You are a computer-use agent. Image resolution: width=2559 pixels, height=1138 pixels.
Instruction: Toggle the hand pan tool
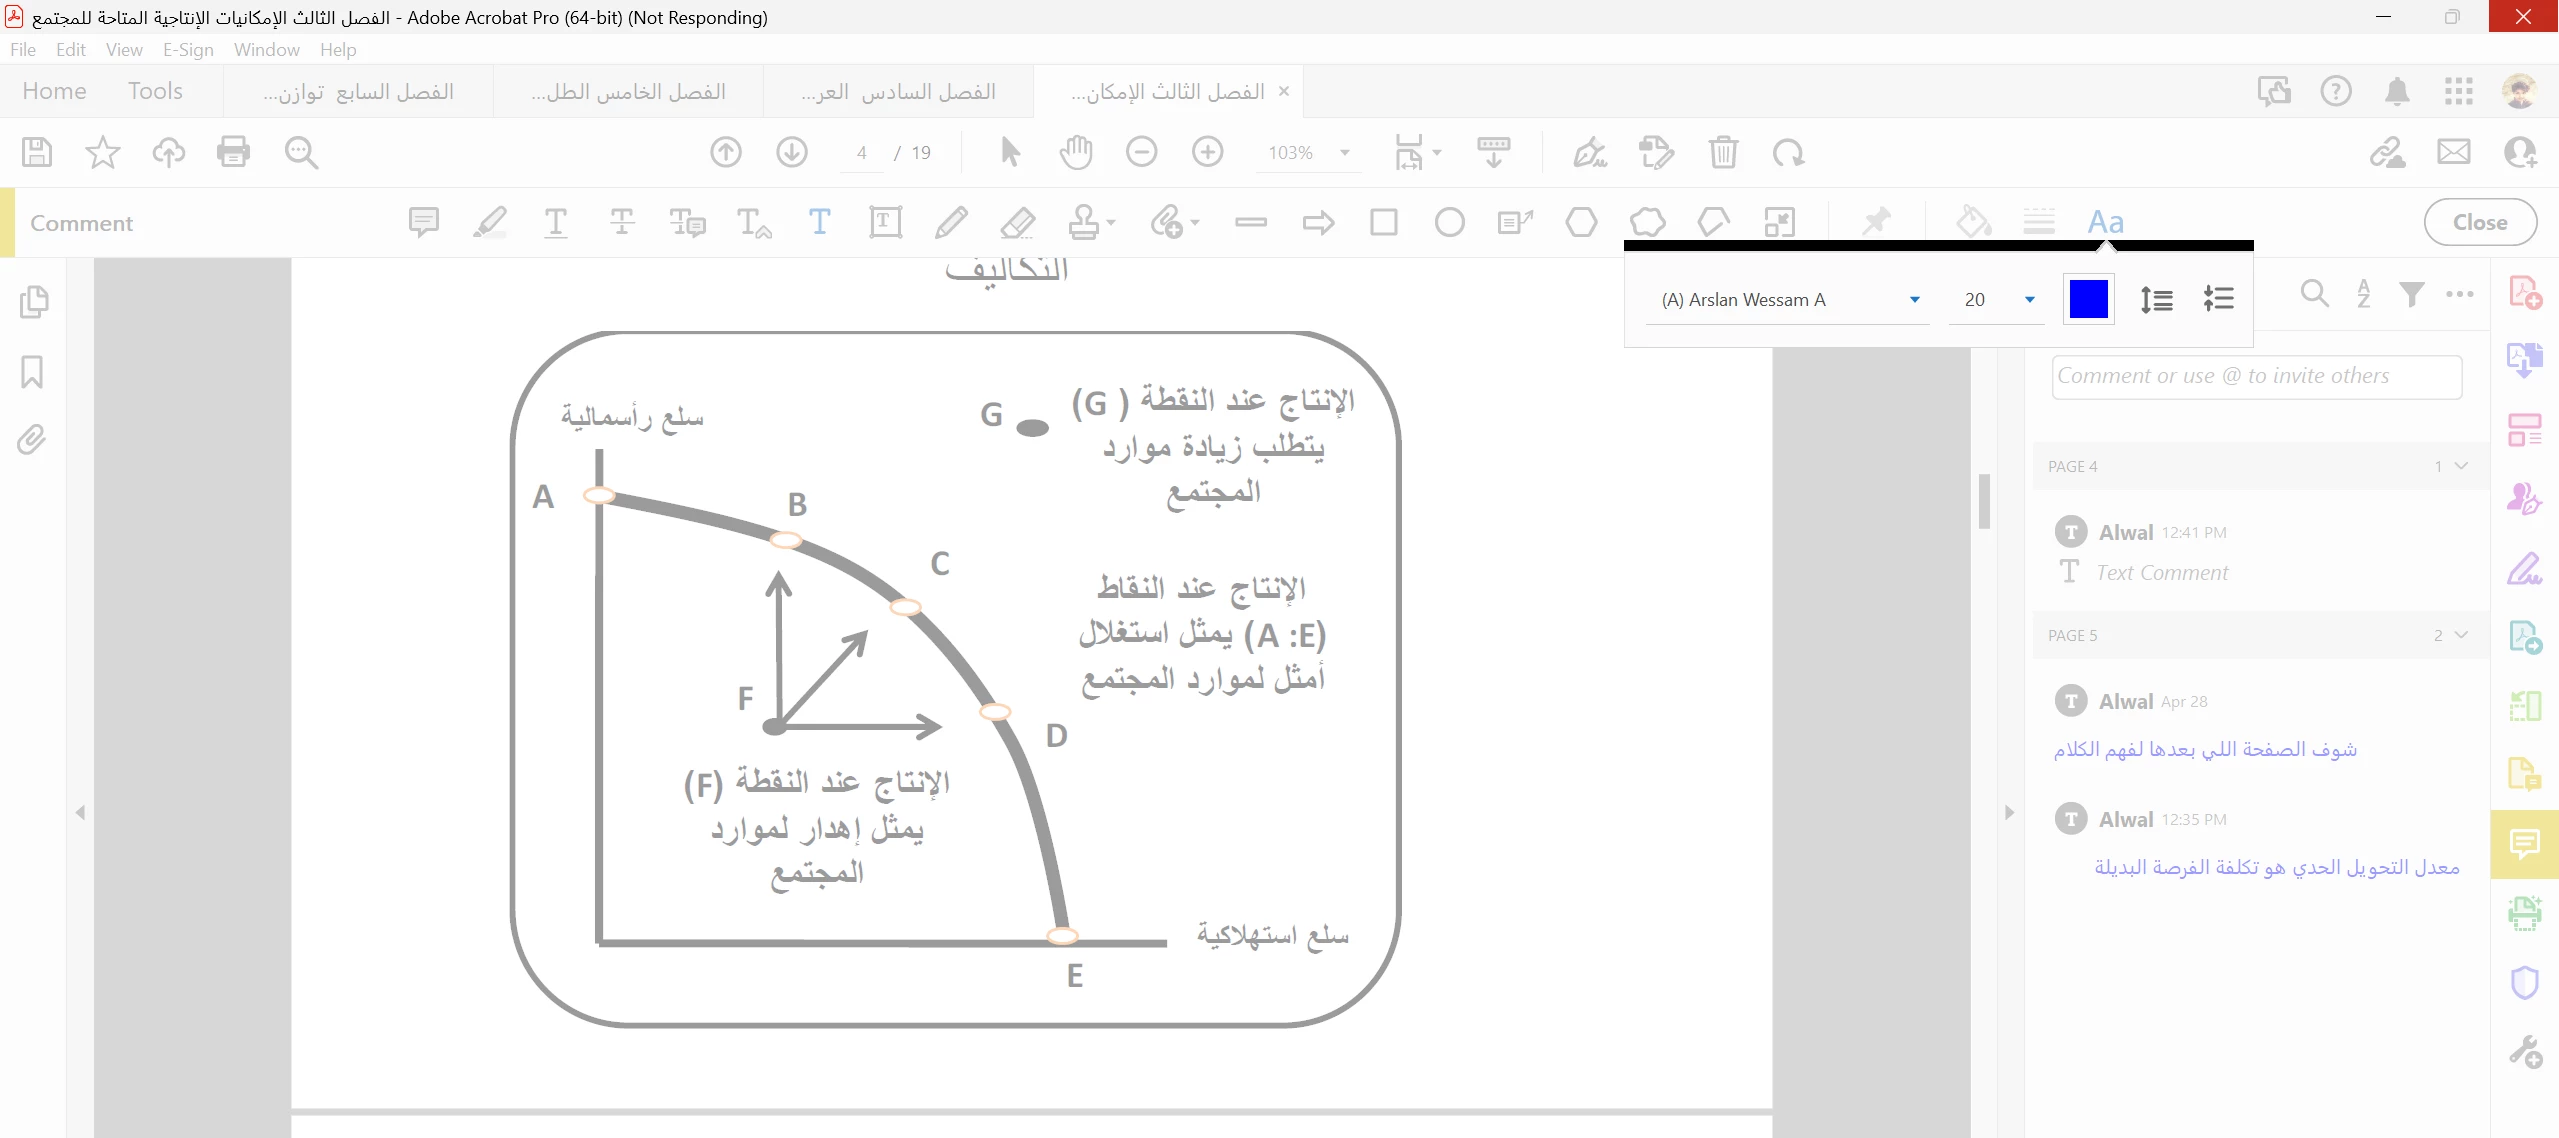point(1076,152)
